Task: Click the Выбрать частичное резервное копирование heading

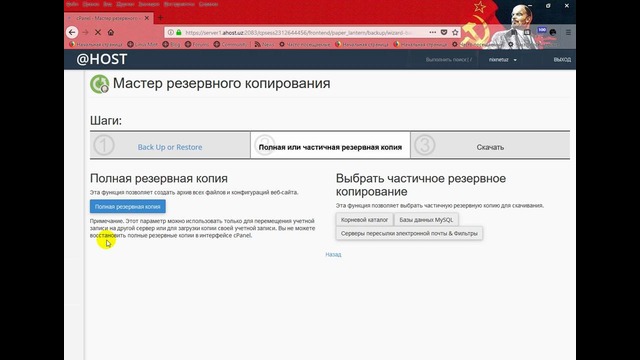Action: (x=421, y=185)
